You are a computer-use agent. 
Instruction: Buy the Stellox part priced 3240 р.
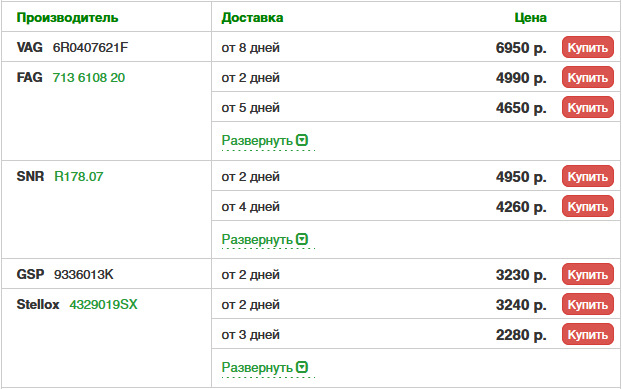point(587,305)
